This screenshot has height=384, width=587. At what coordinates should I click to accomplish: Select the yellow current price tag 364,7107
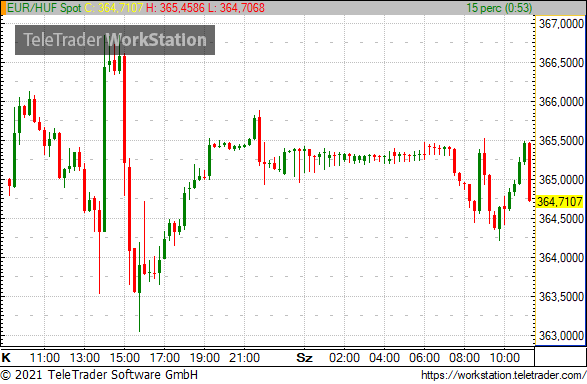pyautogui.click(x=560, y=202)
